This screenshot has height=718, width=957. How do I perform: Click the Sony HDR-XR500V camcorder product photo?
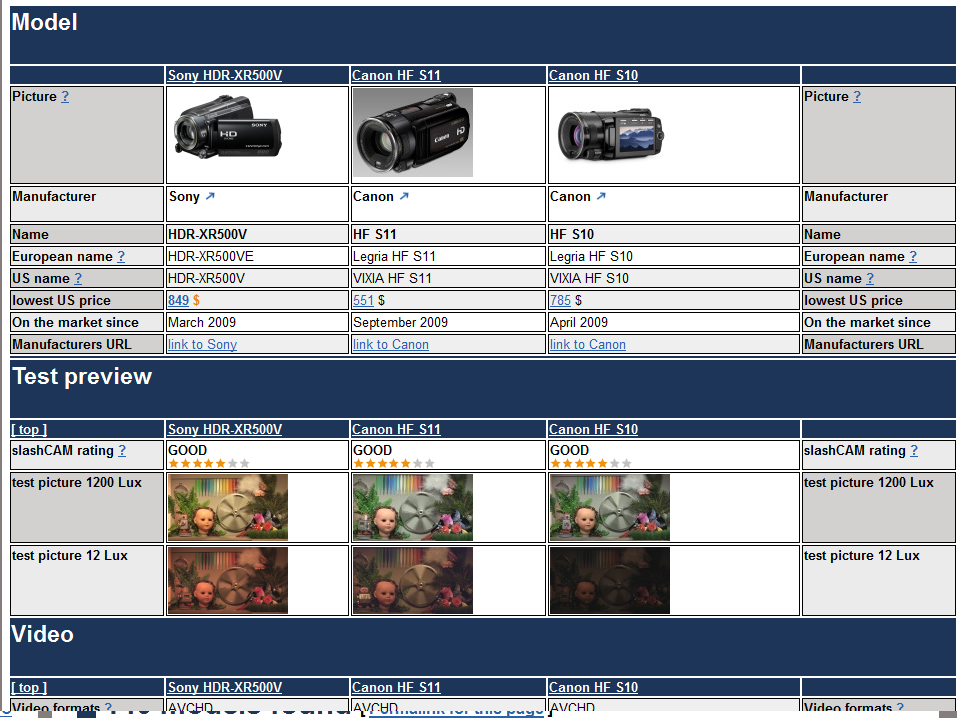[228, 126]
